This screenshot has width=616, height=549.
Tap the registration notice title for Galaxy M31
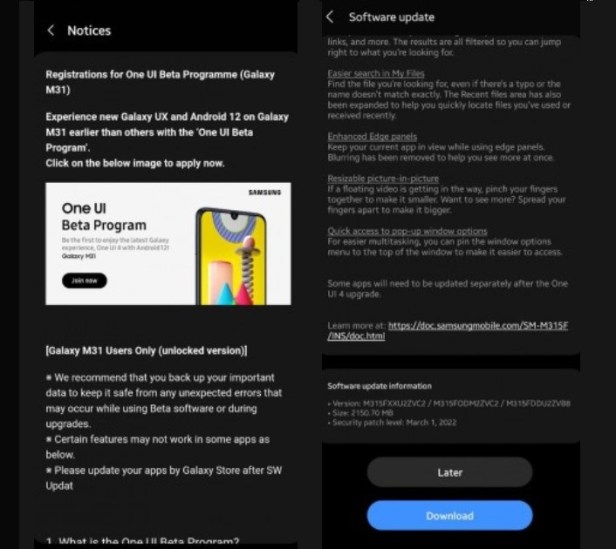(x=160, y=82)
